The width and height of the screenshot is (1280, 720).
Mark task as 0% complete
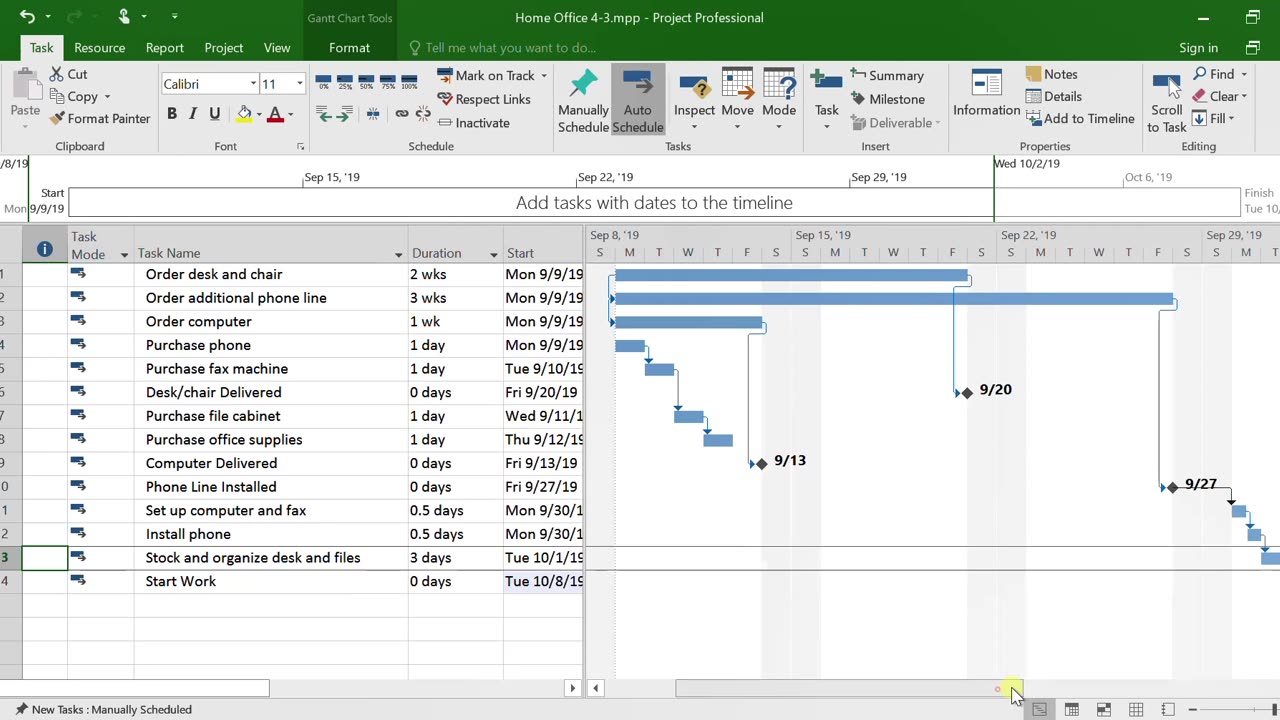[323, 82]
